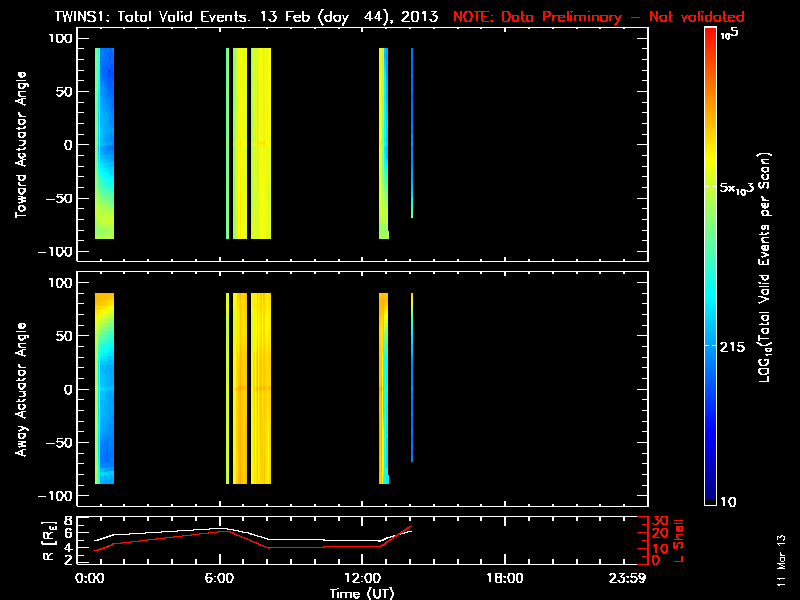Click the '11 Mar 13' date stamp
Image resolution: width=800 pixels, height=600 pixels.
point(780,567)
